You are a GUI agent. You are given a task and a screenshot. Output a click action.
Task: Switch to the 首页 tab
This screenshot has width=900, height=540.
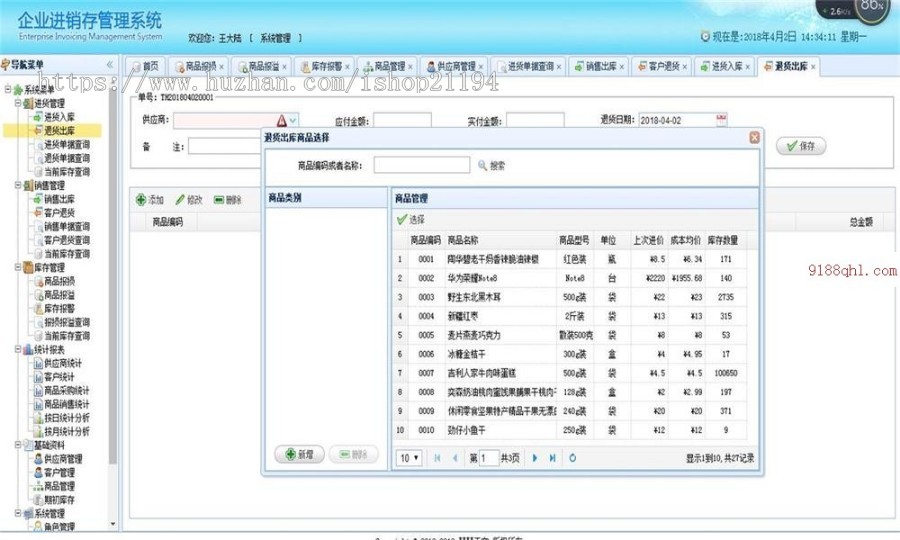[x=145, y=67]
